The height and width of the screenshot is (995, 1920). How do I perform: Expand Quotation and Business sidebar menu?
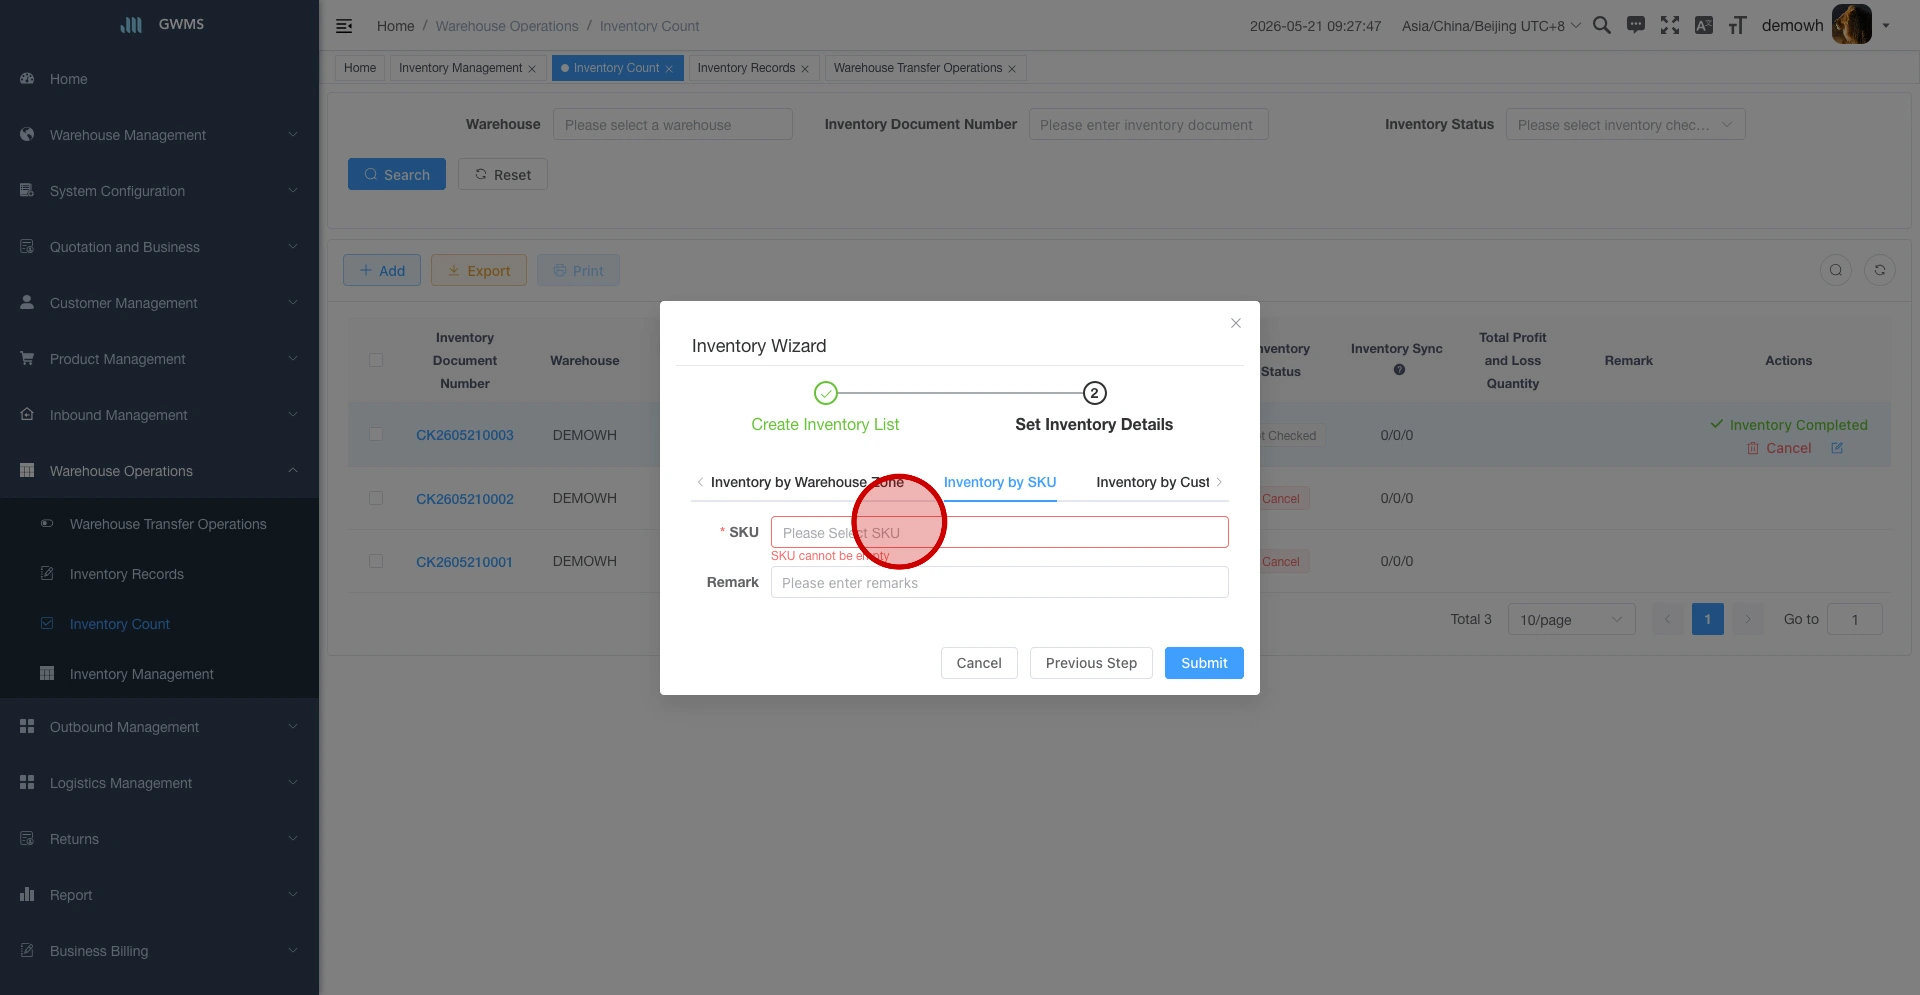tap(160, 247)
